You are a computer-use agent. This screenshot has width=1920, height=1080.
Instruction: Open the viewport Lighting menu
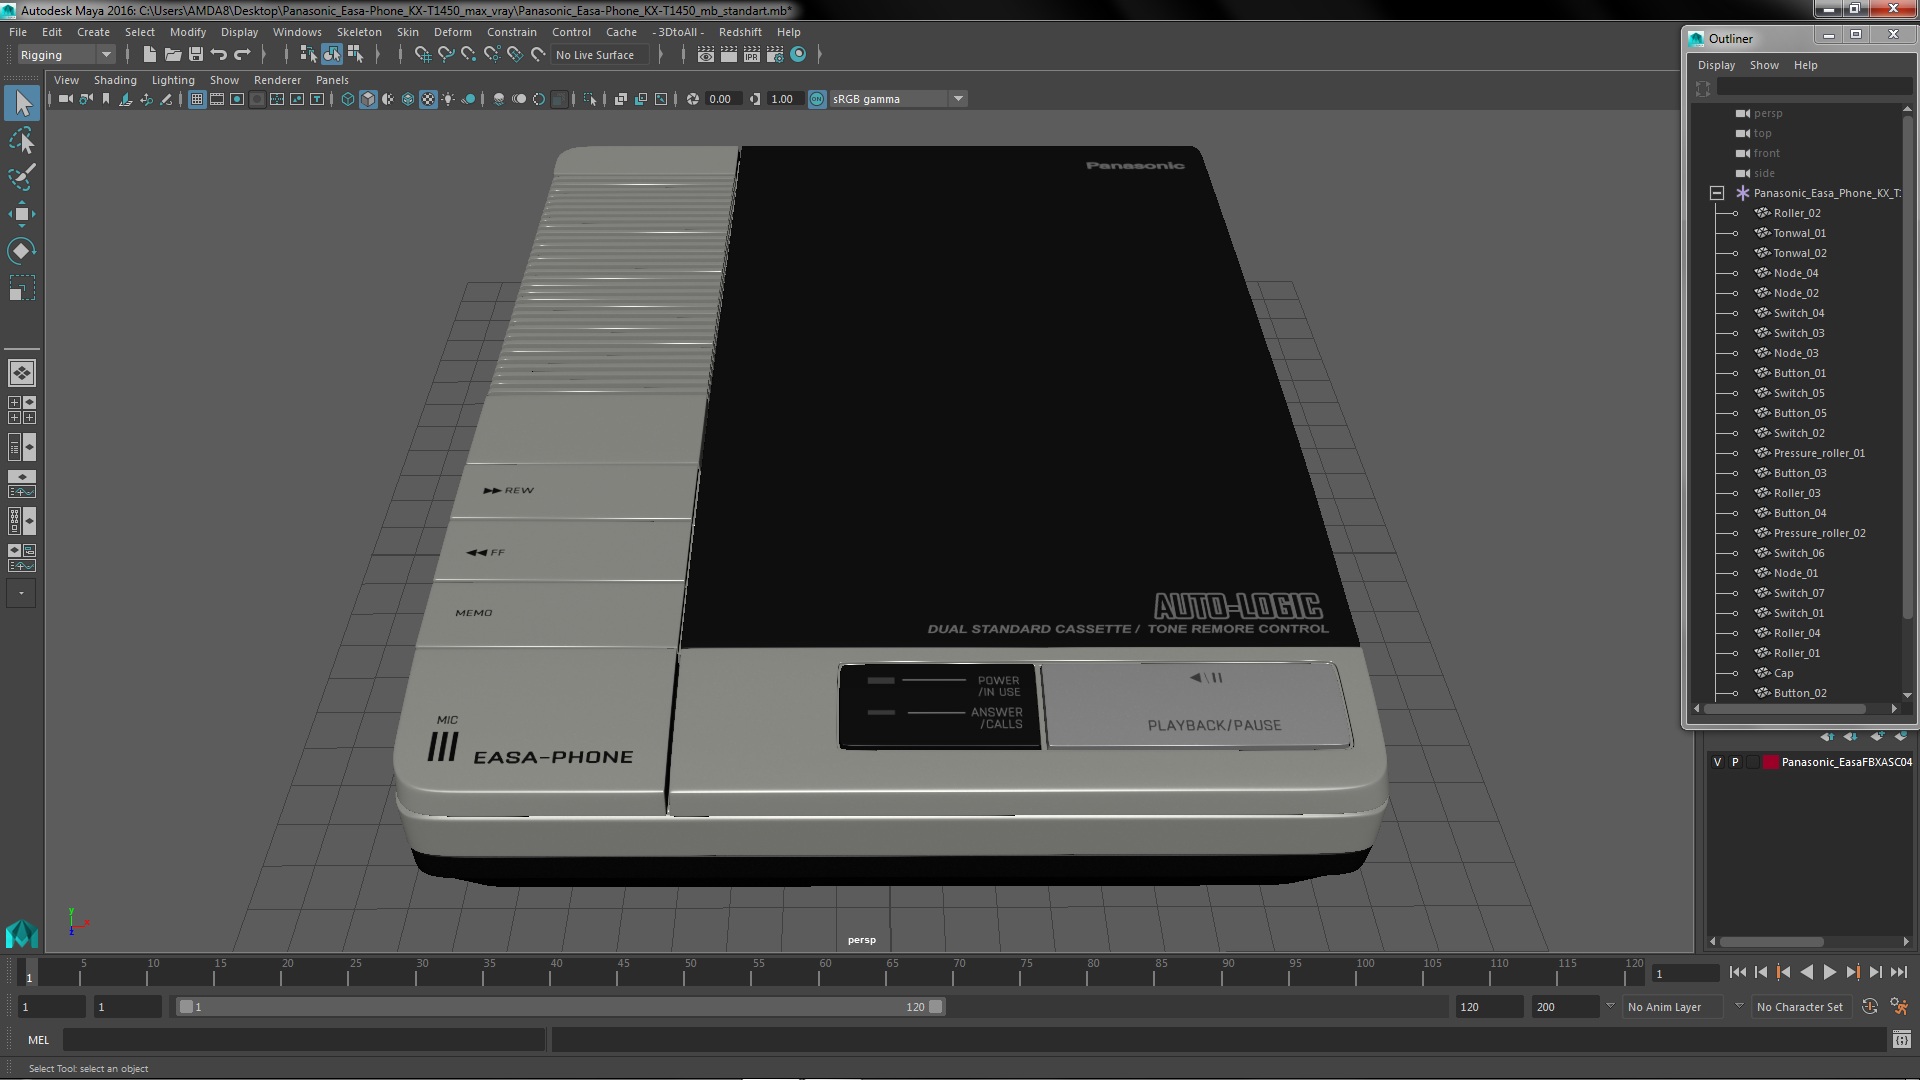click(173, 80)
